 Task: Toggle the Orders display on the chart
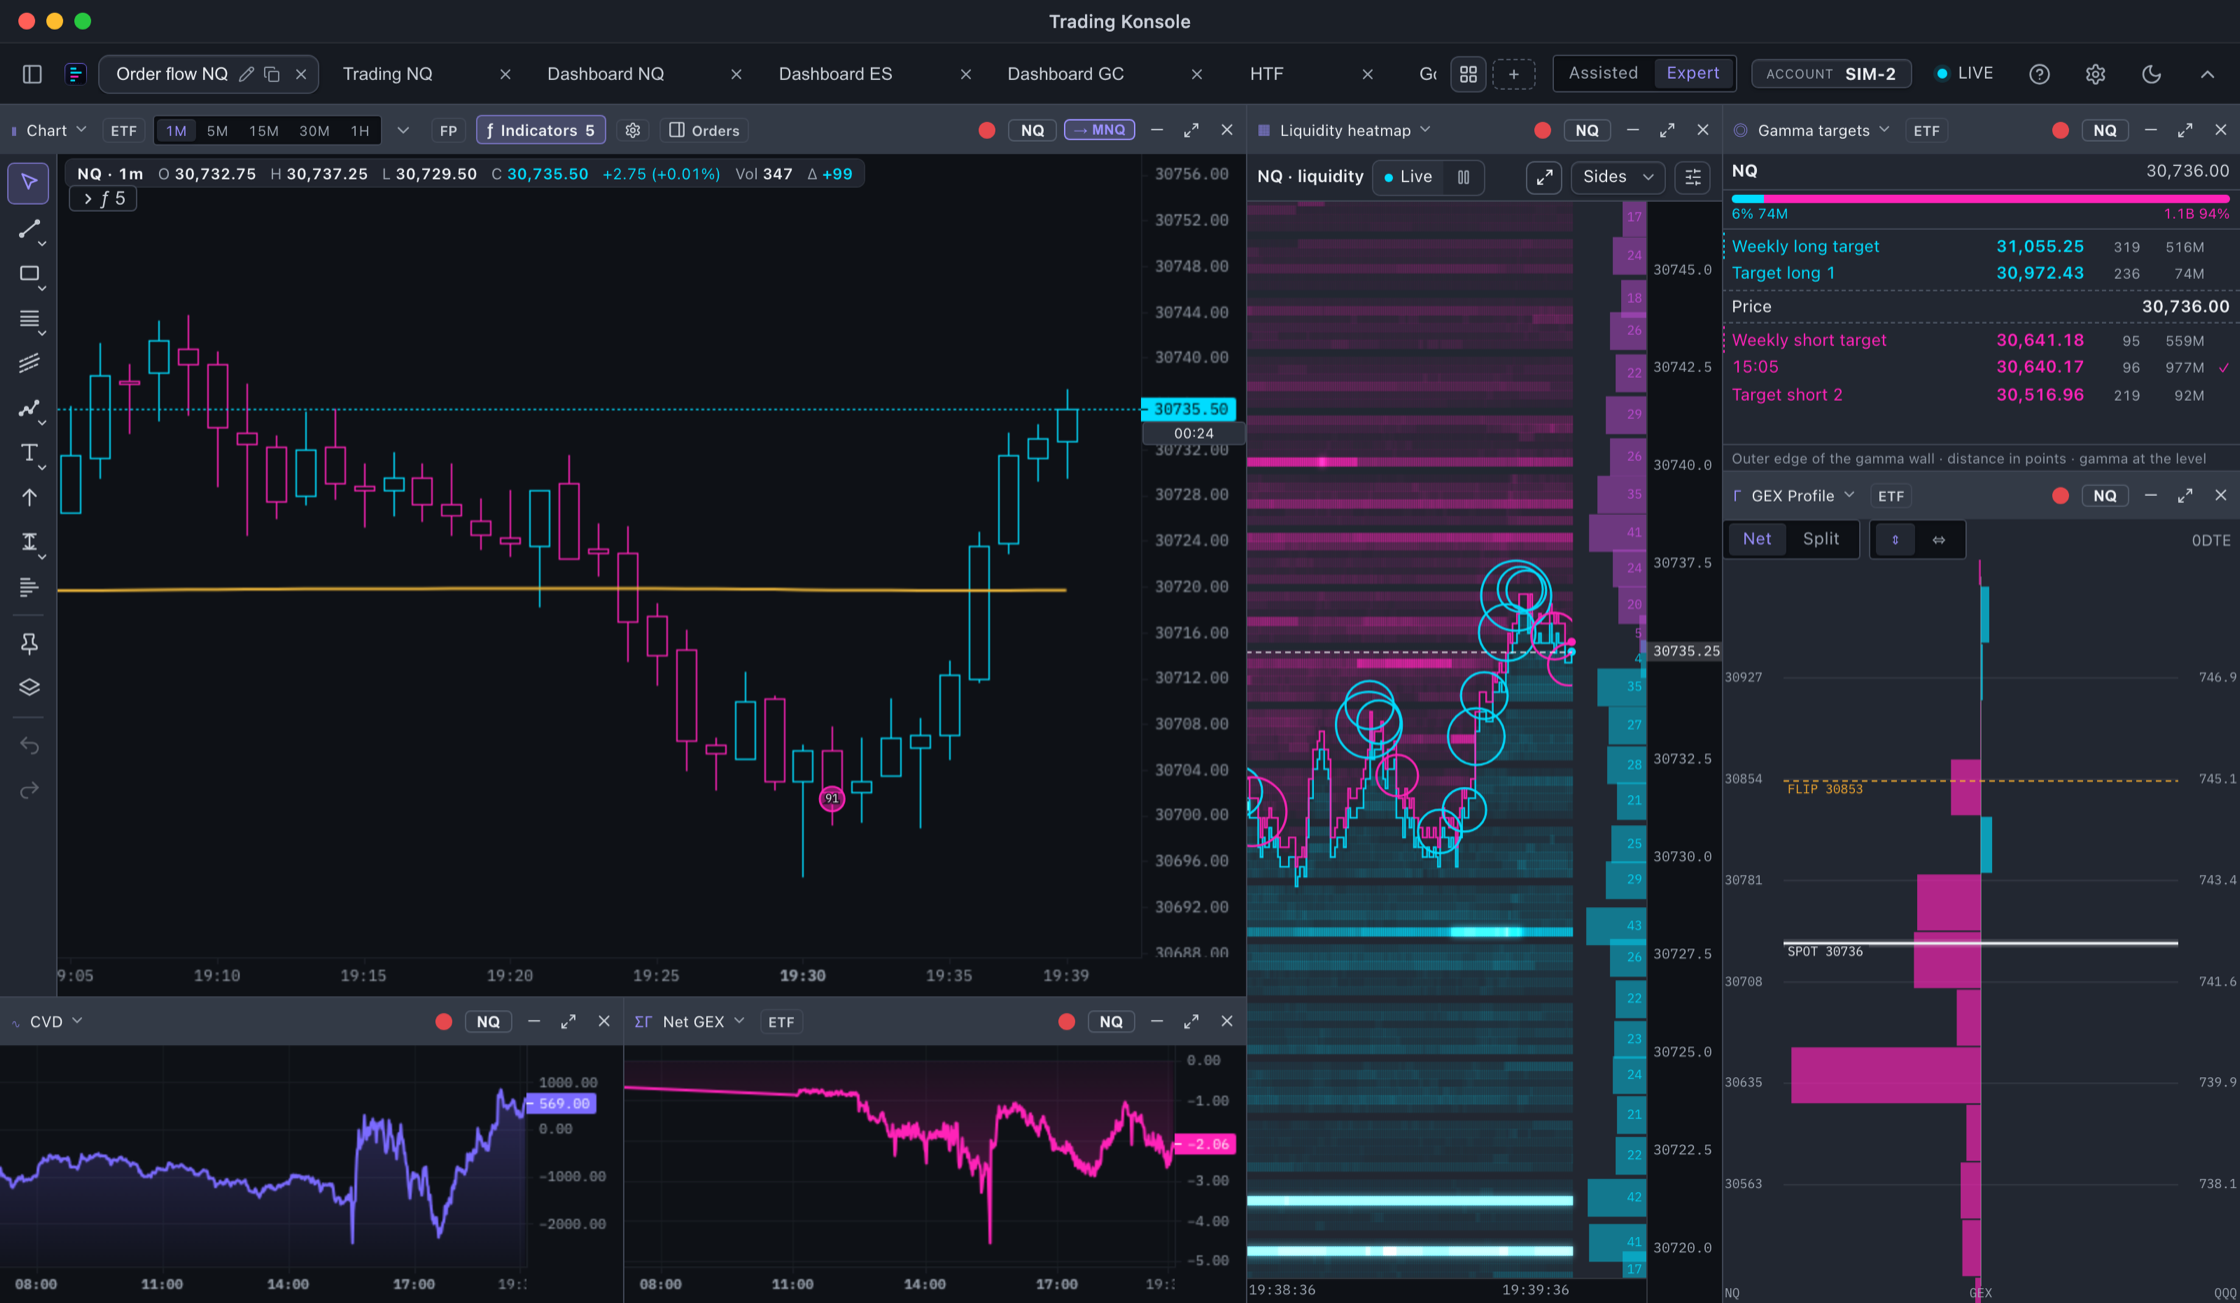(x=705, y=131)
